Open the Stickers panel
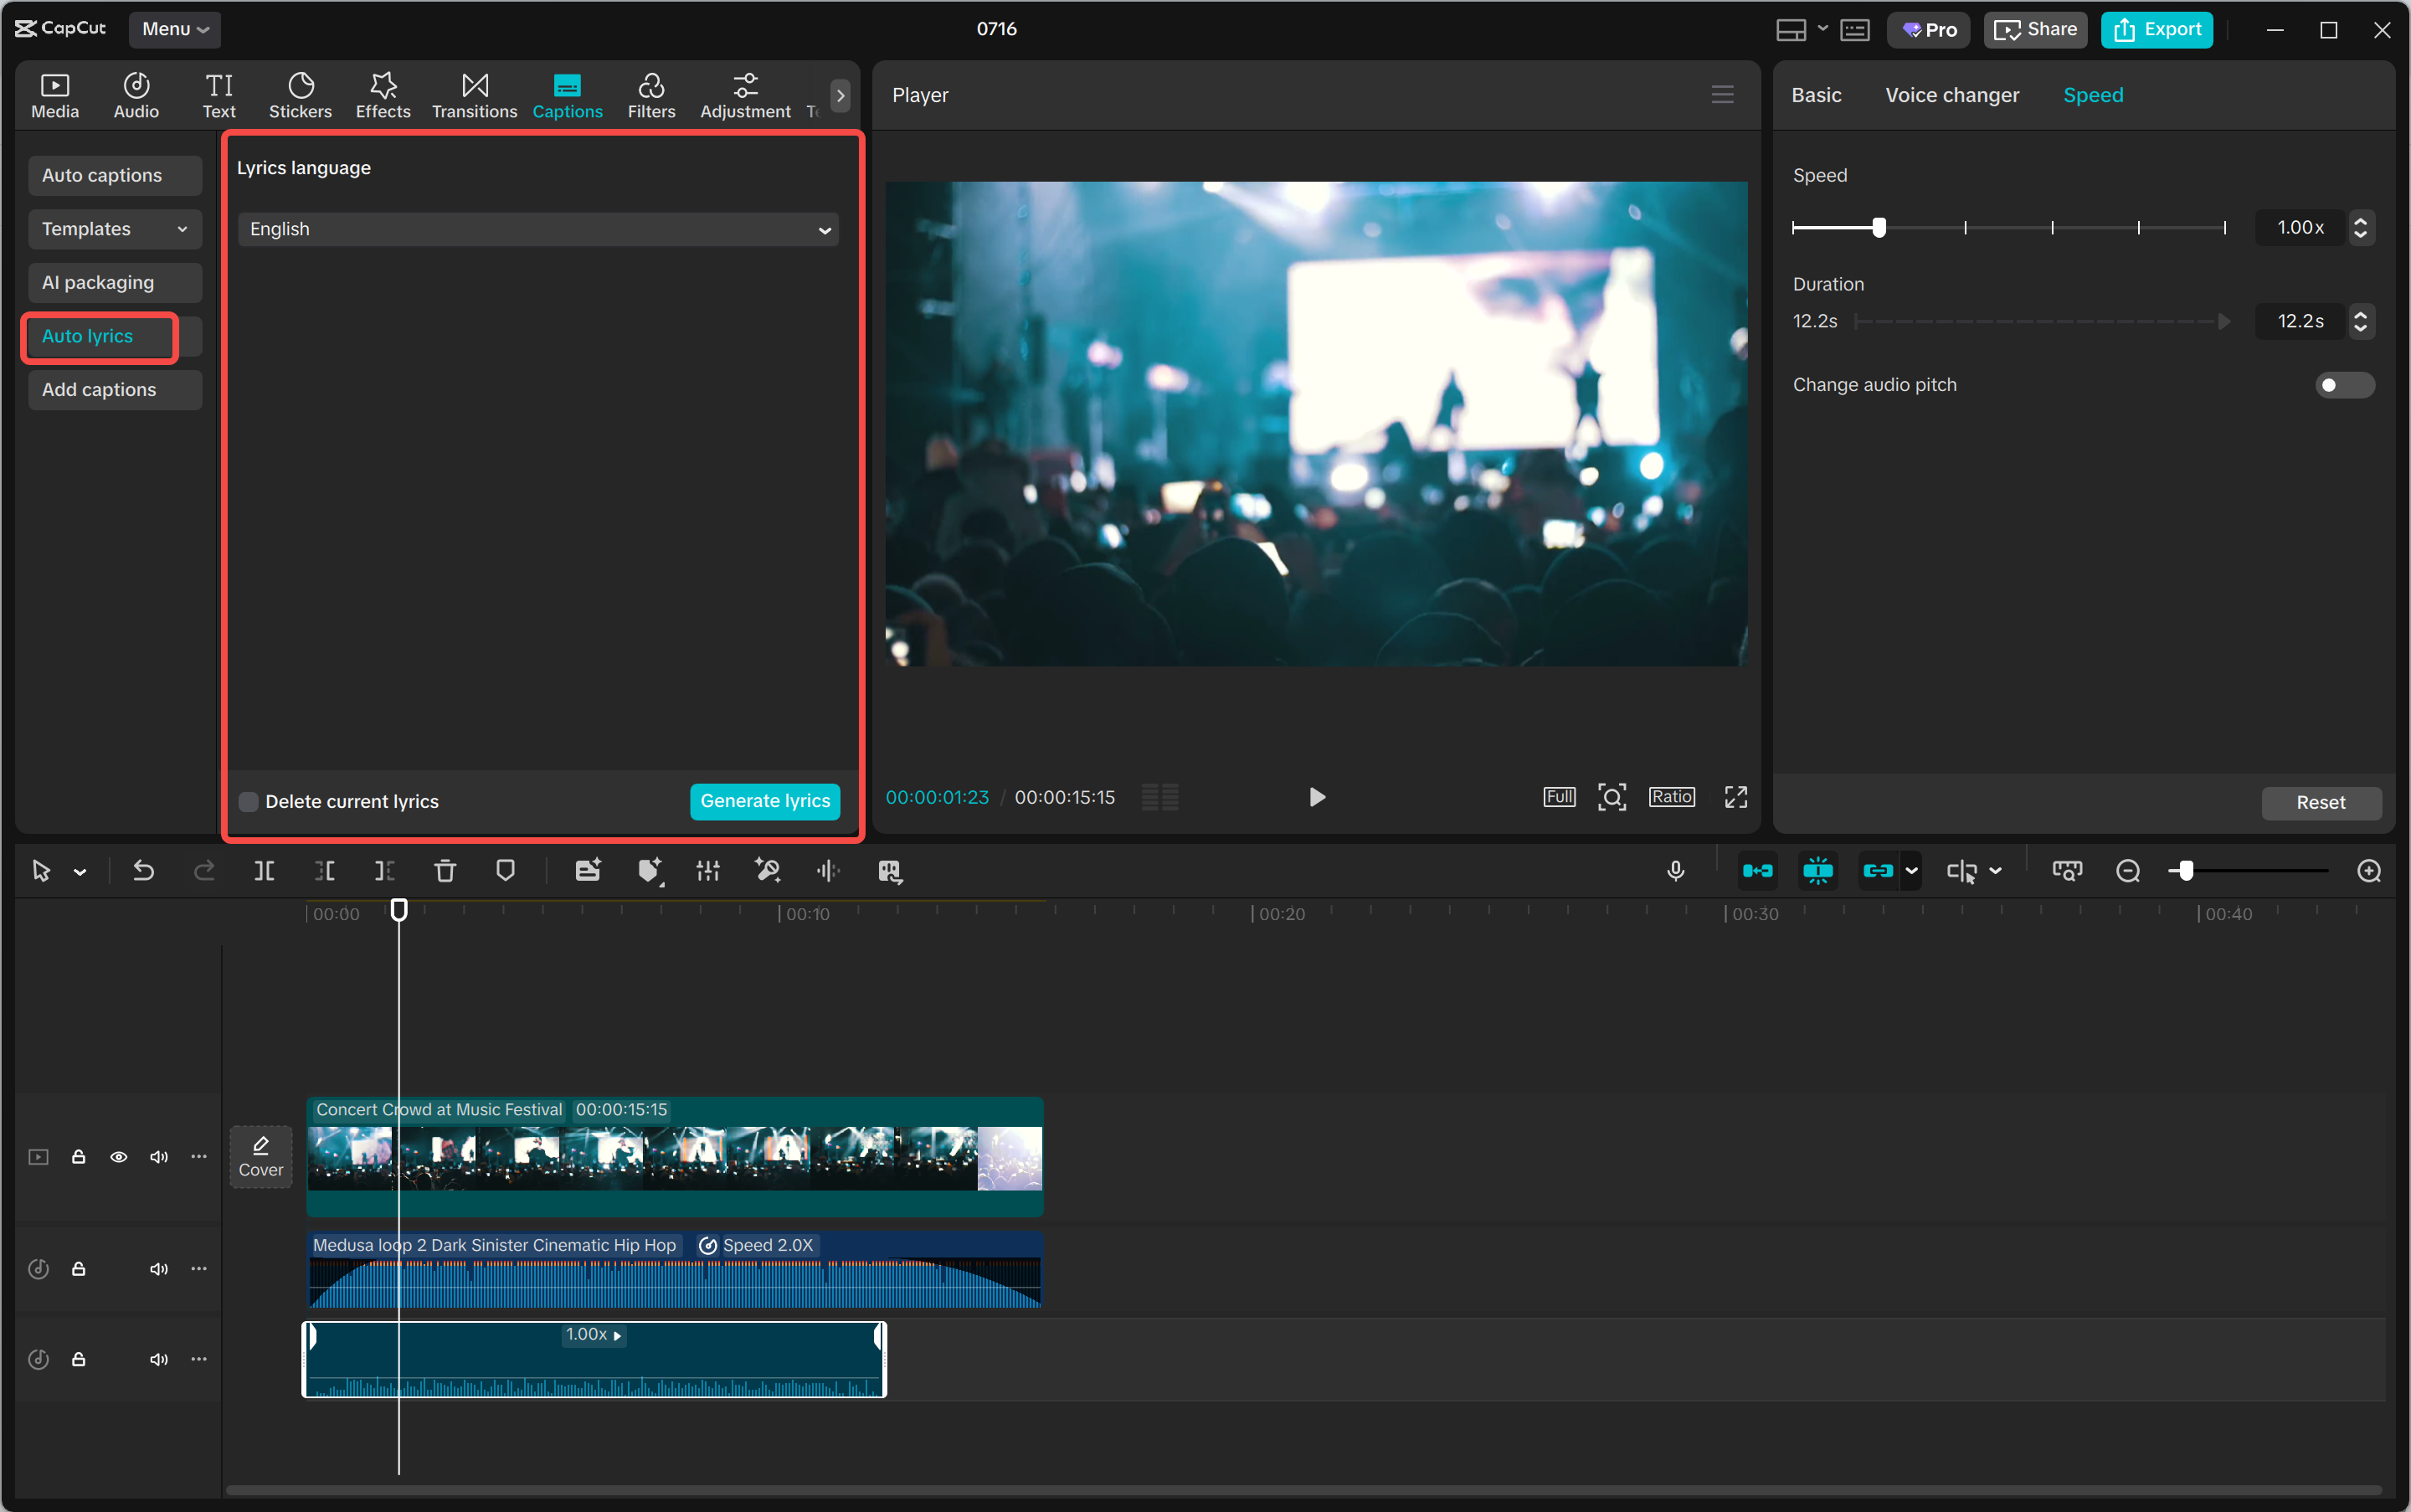This screenshot has width=2411, height=1512. 300,96
